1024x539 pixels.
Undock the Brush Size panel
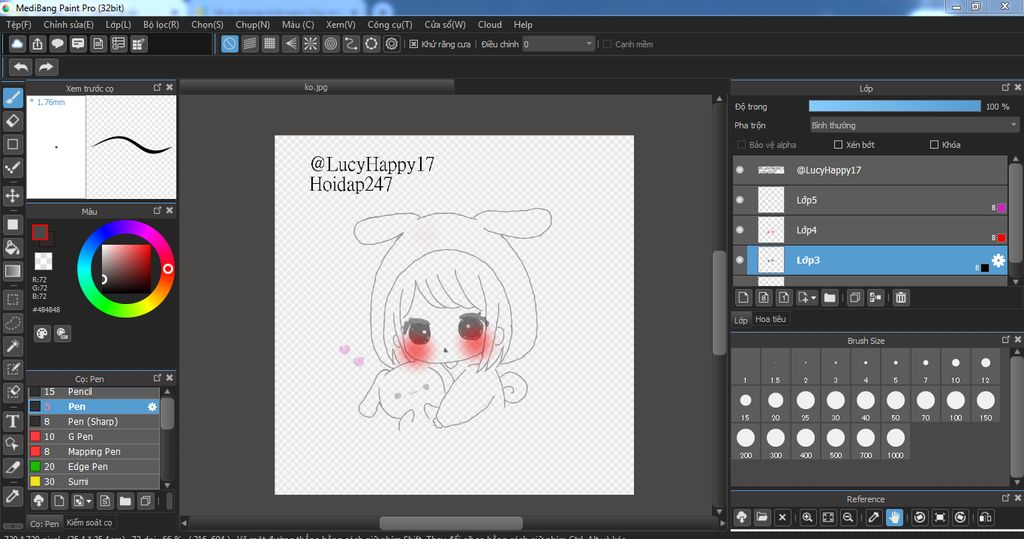click(1006, 340)
